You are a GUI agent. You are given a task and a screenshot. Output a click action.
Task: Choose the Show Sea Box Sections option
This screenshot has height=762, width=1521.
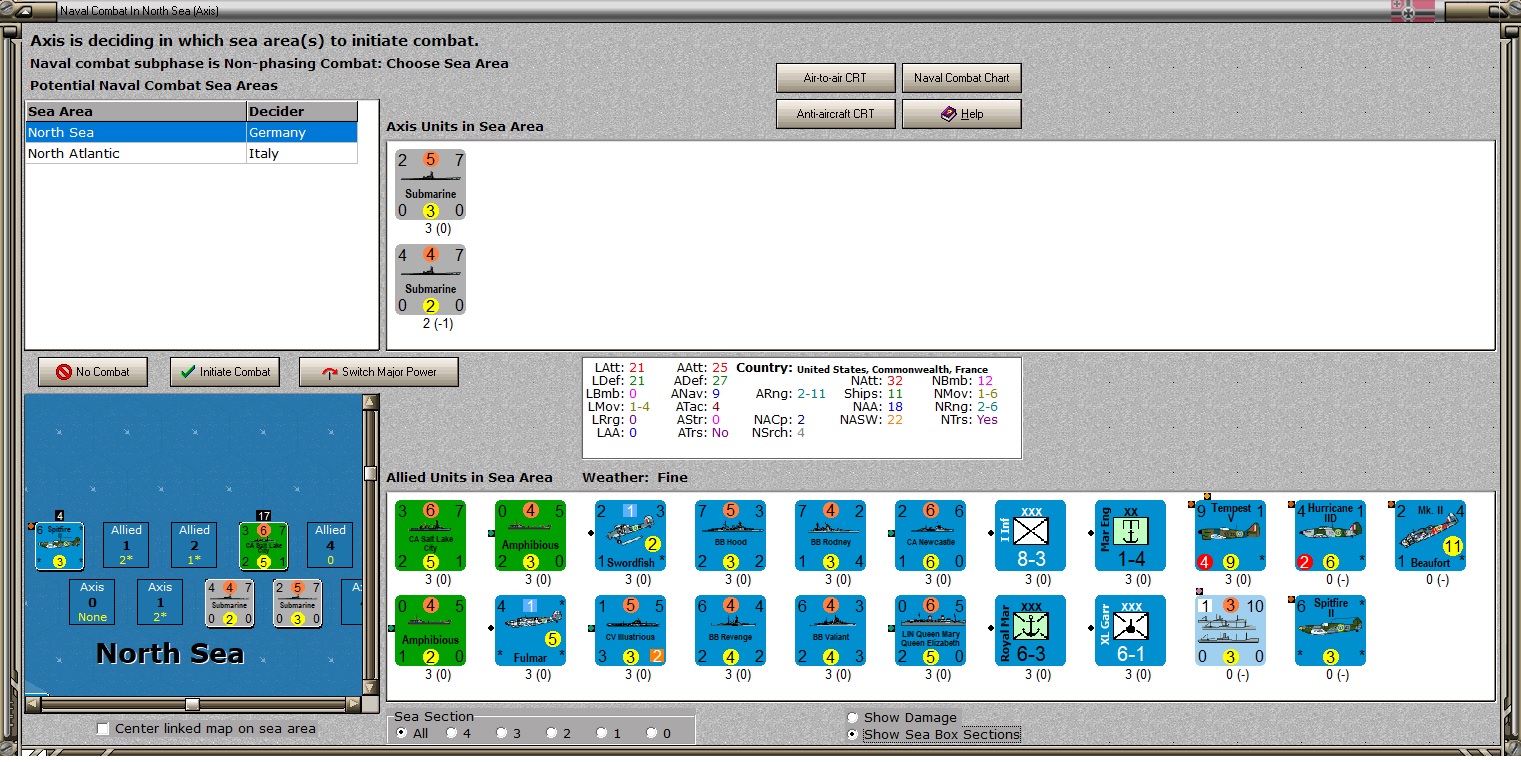coord(934,734)
